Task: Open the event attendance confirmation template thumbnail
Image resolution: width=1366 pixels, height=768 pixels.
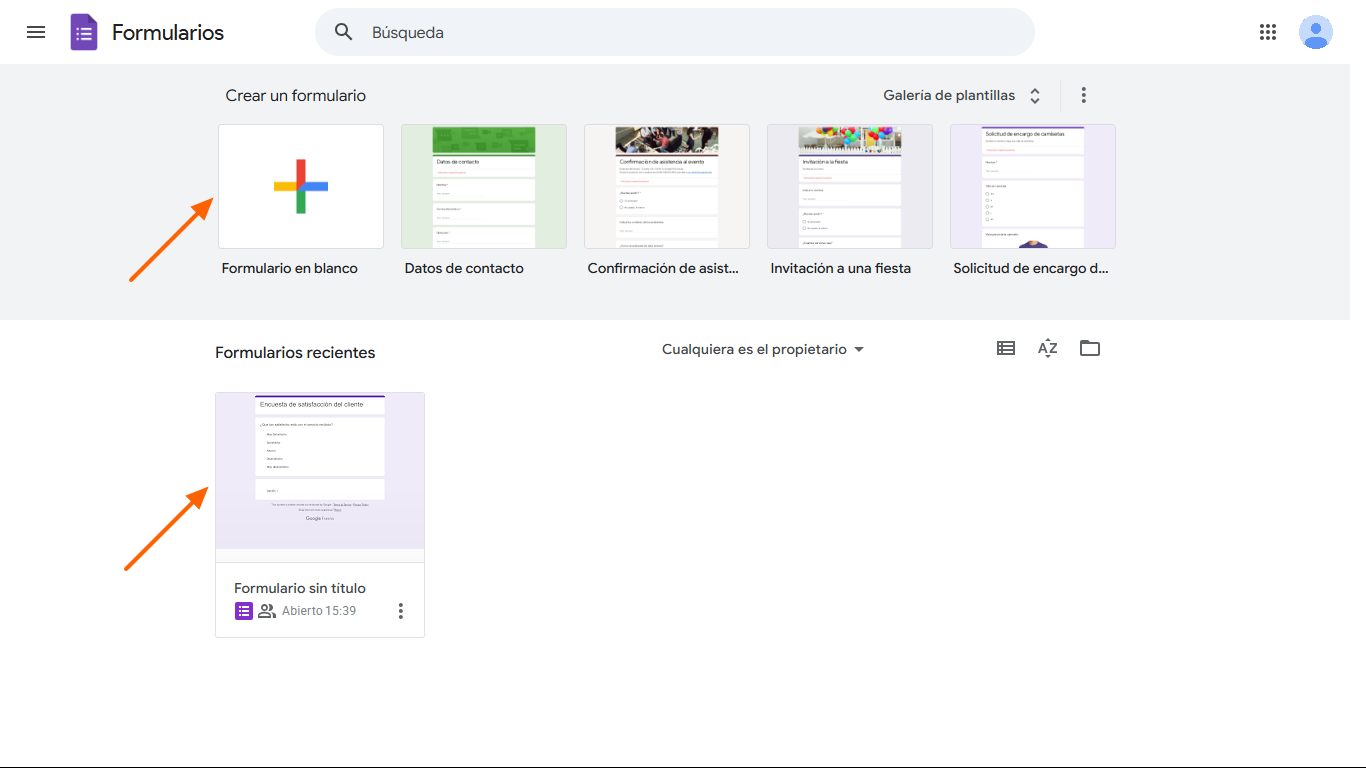Action: click(x=667, y=187)
